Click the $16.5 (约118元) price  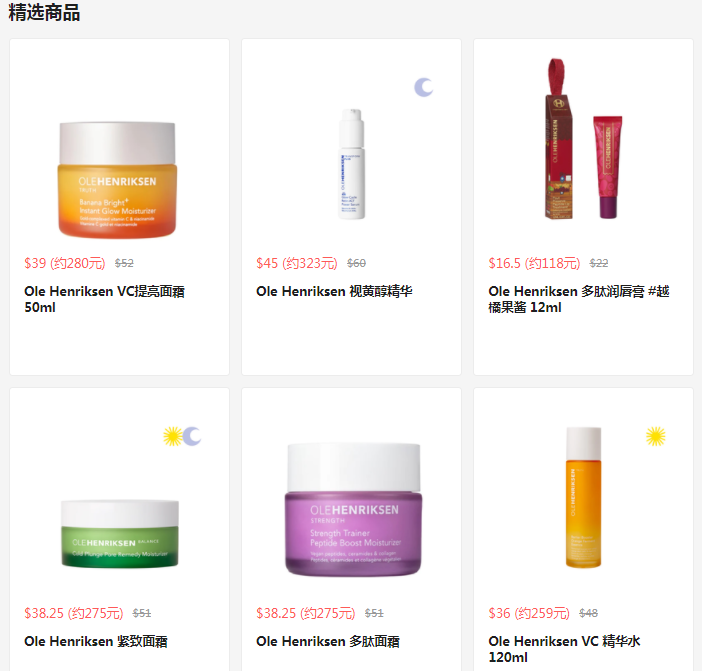534,263
